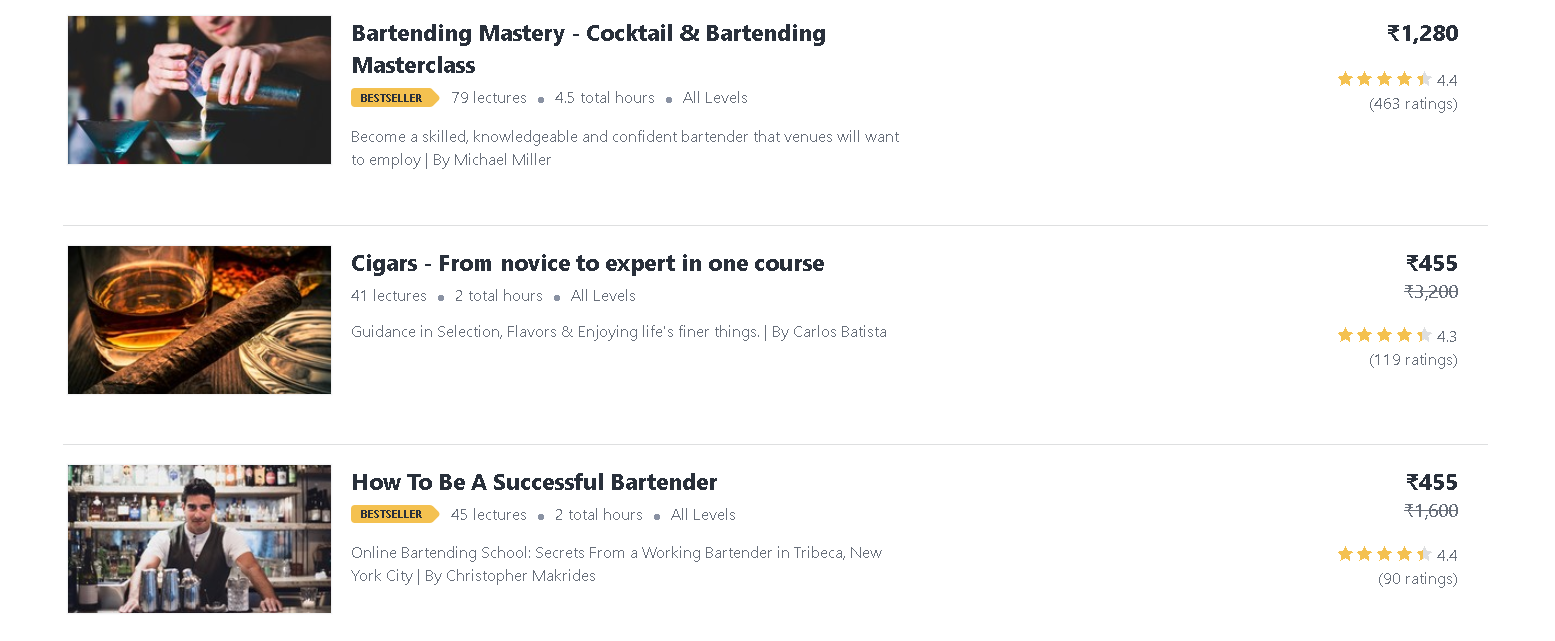1555x641 pixels.
Task: Open the Cigars course whiskey and cigar thumbnail
Action: tap(199, 320)
